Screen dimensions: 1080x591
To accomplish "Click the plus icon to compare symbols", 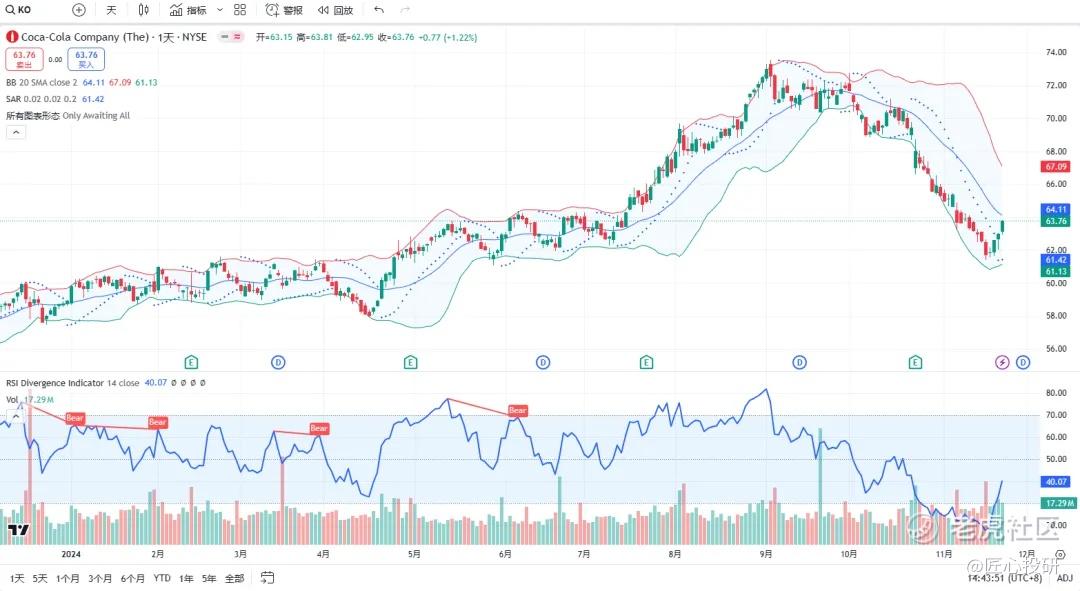I will click(79, 10).
